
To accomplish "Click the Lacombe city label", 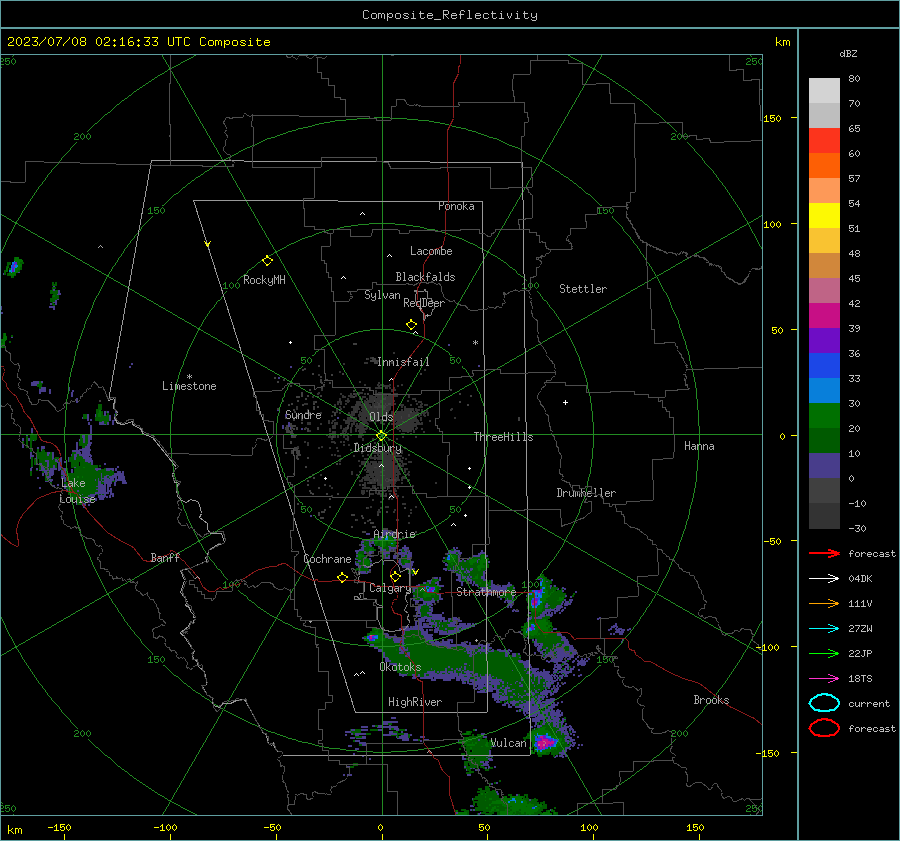I will click(x=431, y=251).
